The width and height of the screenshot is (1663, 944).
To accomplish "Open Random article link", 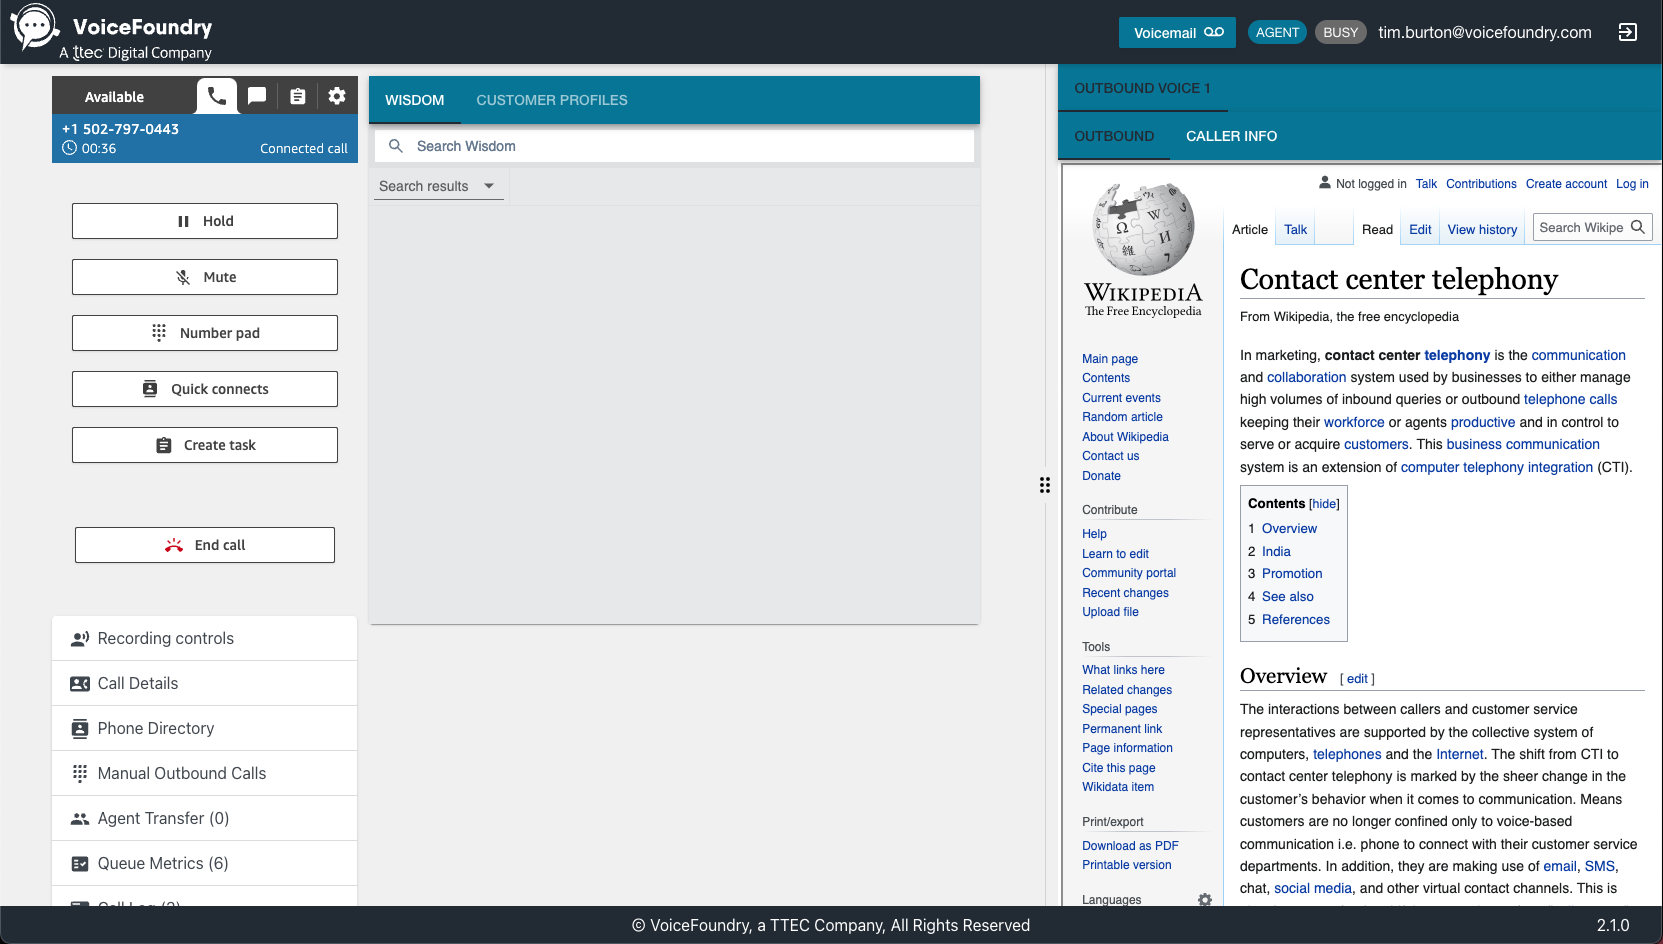I will point(1122,417).
